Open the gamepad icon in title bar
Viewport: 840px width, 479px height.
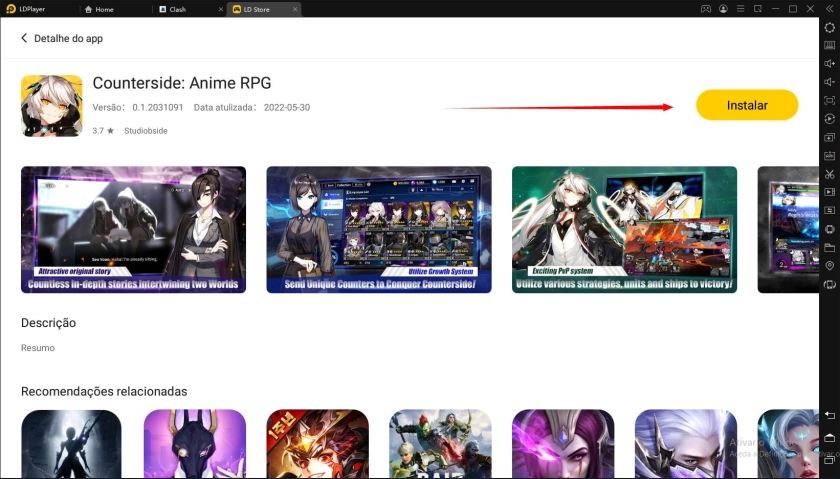point(705,9)
